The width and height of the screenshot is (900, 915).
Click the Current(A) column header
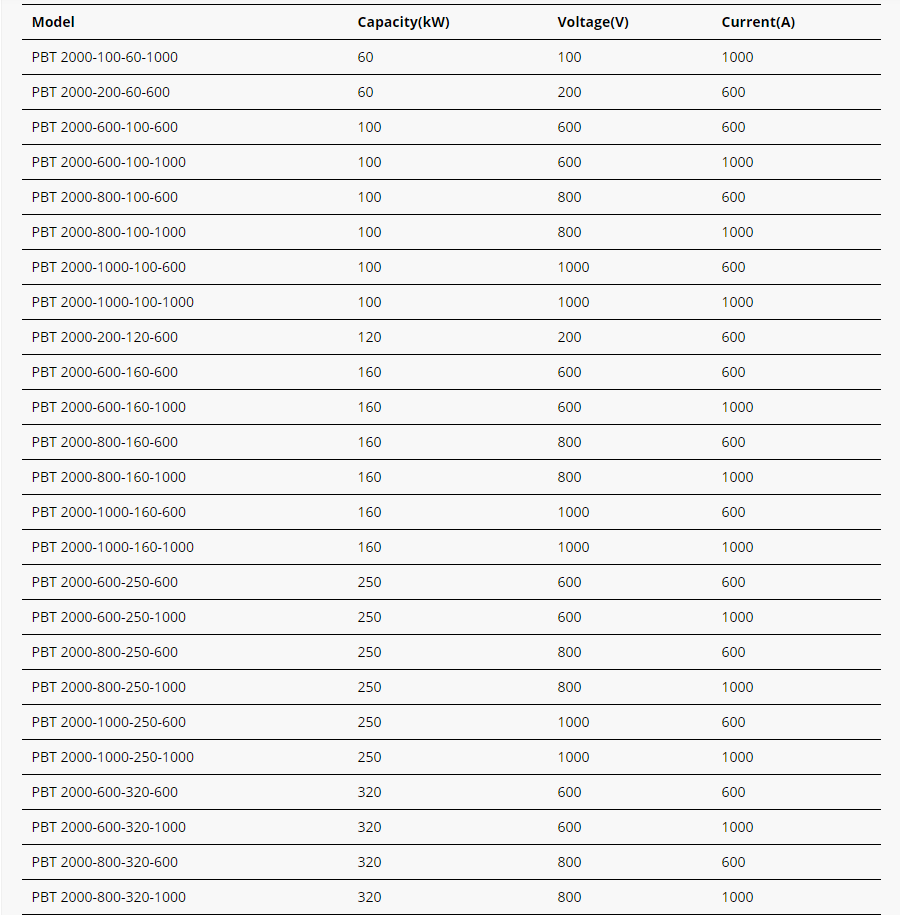point(758,22)
